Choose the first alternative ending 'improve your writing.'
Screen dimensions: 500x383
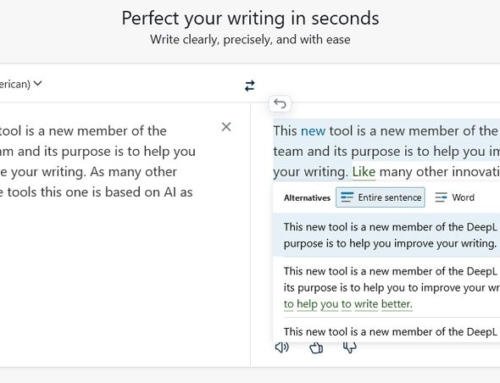click(386, 235)
